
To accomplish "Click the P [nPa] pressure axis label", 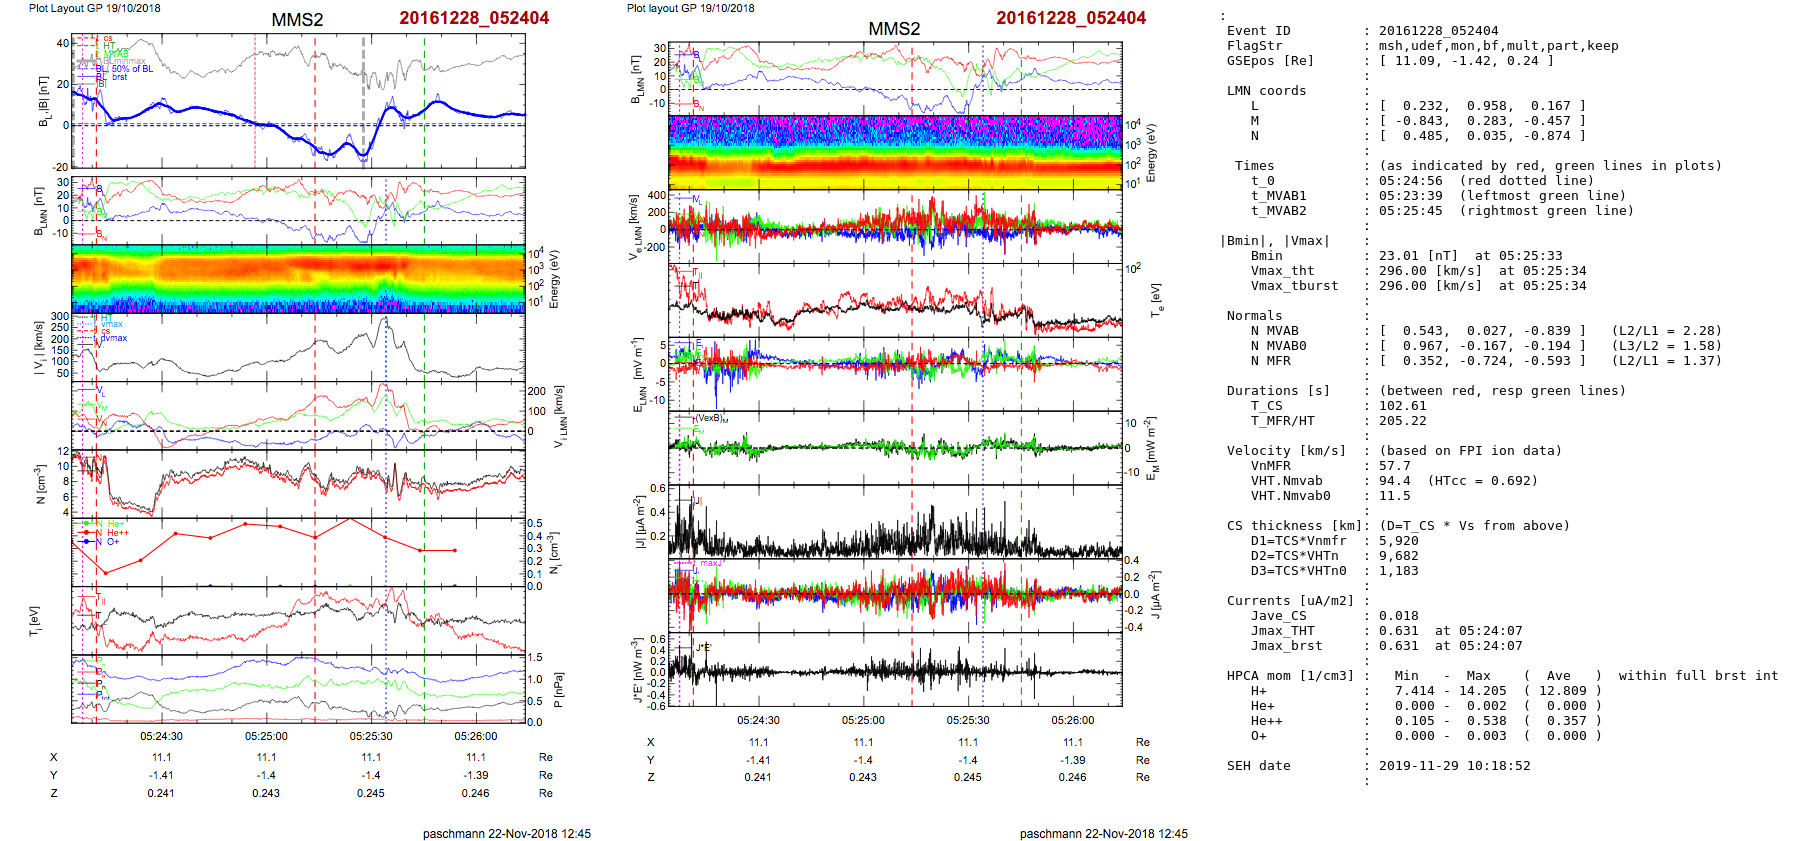I will 558,690.
